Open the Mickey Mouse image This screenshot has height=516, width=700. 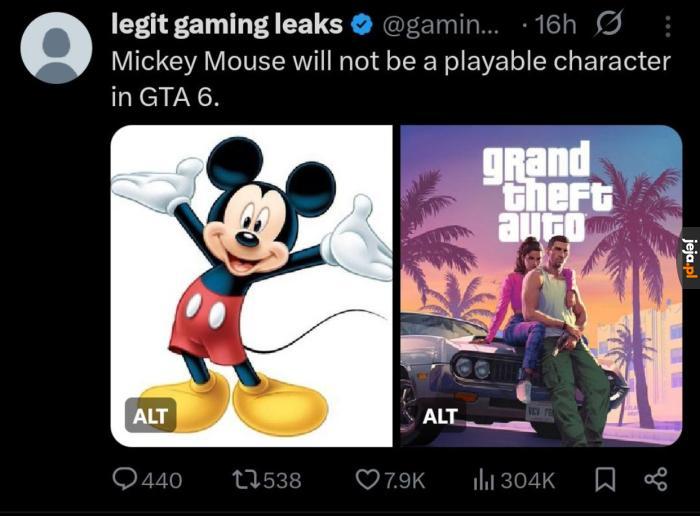point(251,286)
